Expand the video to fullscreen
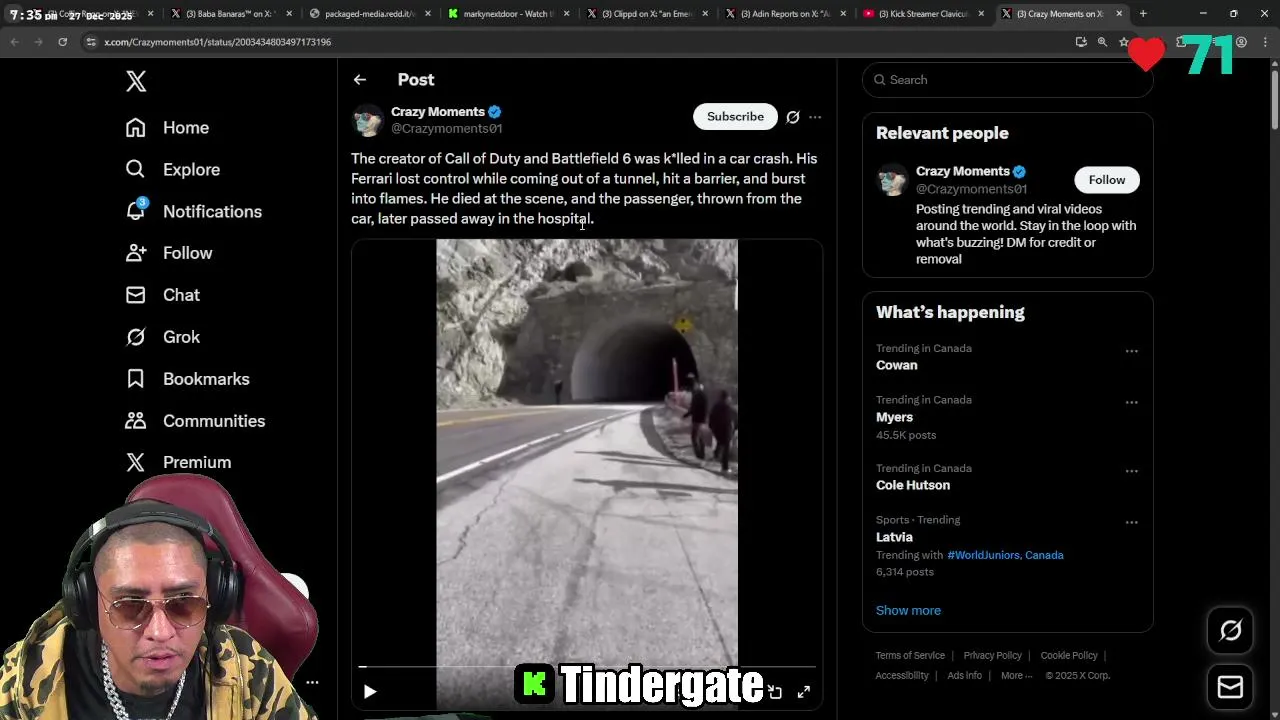Image resolution: width=1280 pixels, height=720 pixels. (804, 691)
